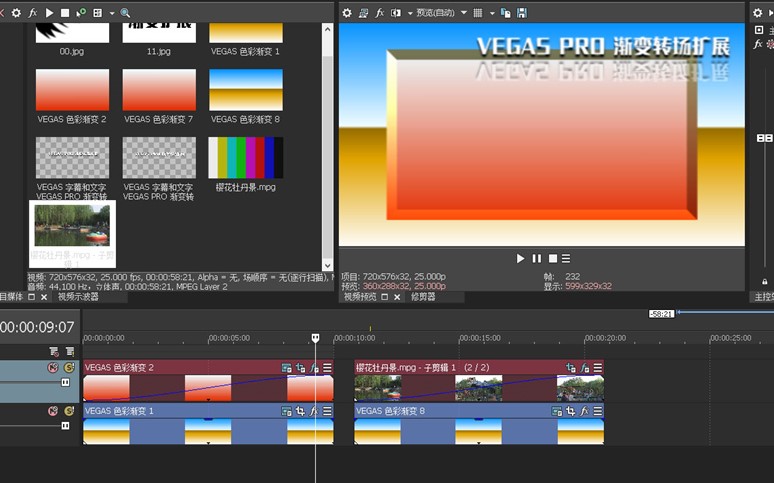774x483 pixels.
Task: Click the external monitor preview icon
Action: point(363,13)
